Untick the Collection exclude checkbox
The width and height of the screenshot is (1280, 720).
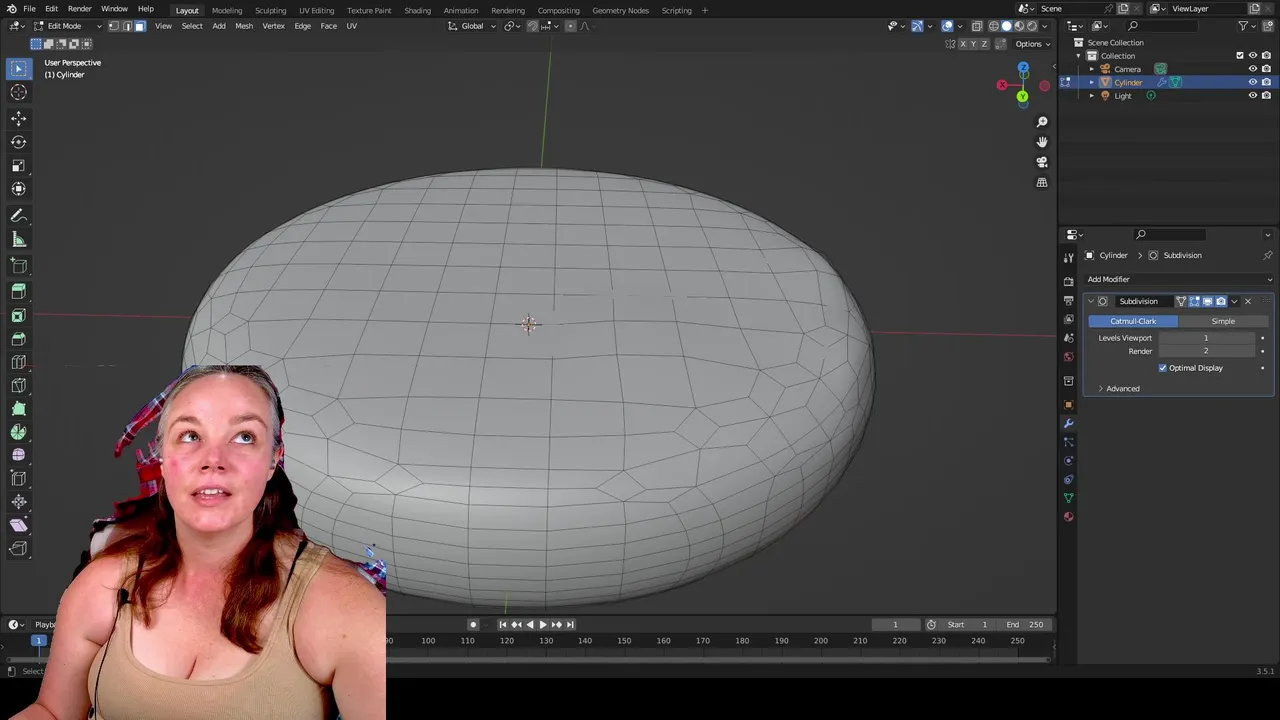[x=1240, y=56]
